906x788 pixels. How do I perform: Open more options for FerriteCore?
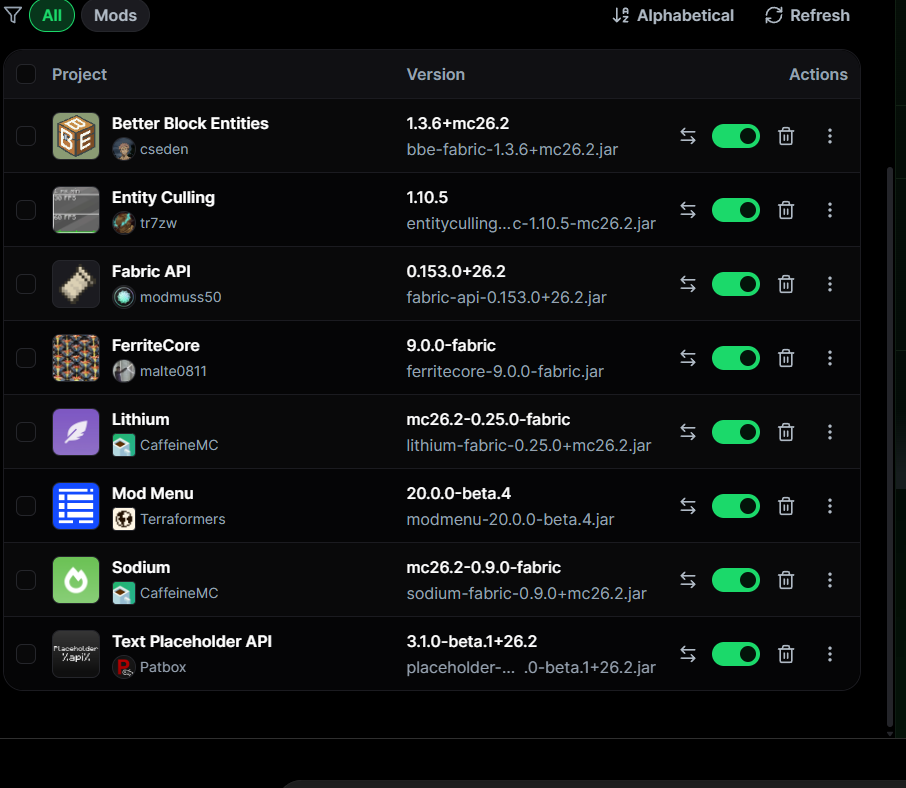pyautogui.click(x=830, y=358)
